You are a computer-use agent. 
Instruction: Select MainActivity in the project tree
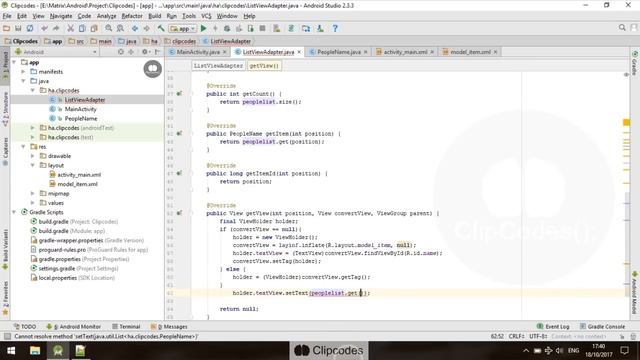click(80, 109)
